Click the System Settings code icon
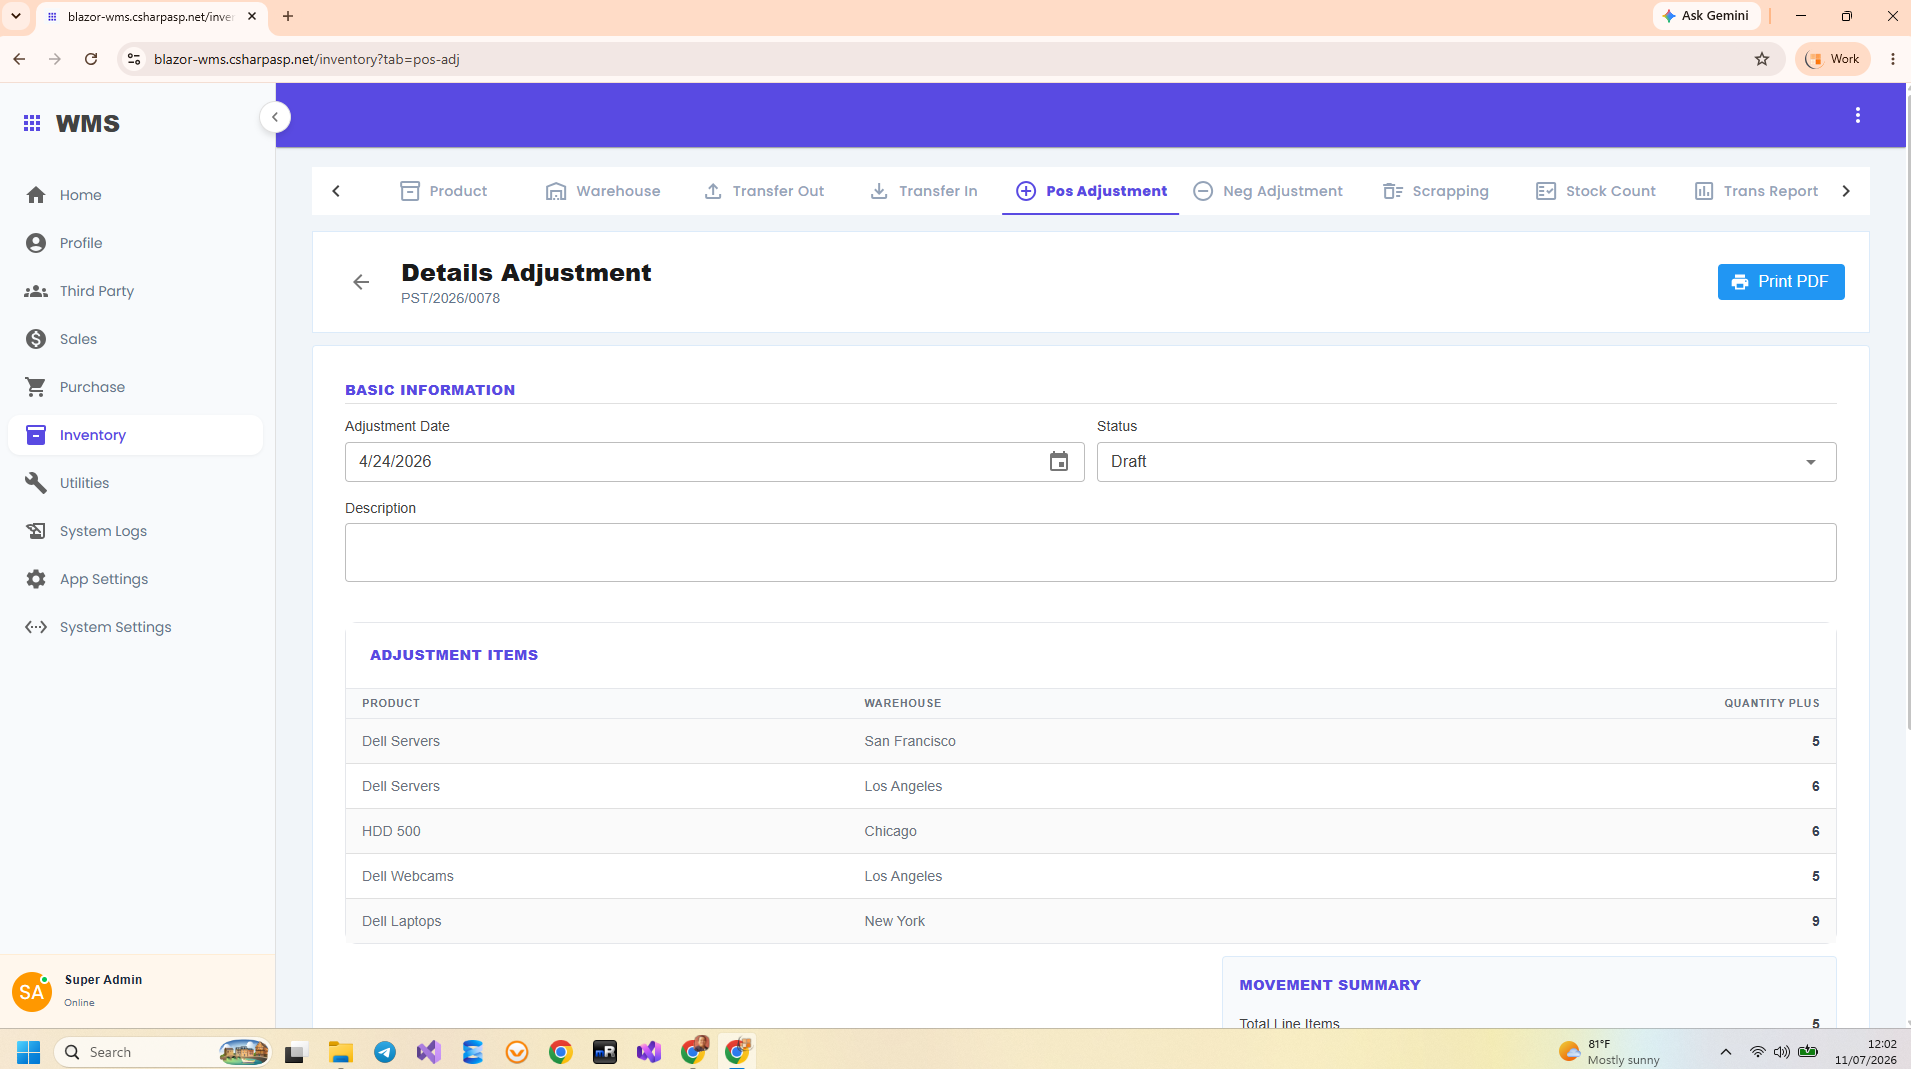This screenshot has height=1069, width=1911. pyautogui.click(x=36, y=627)
